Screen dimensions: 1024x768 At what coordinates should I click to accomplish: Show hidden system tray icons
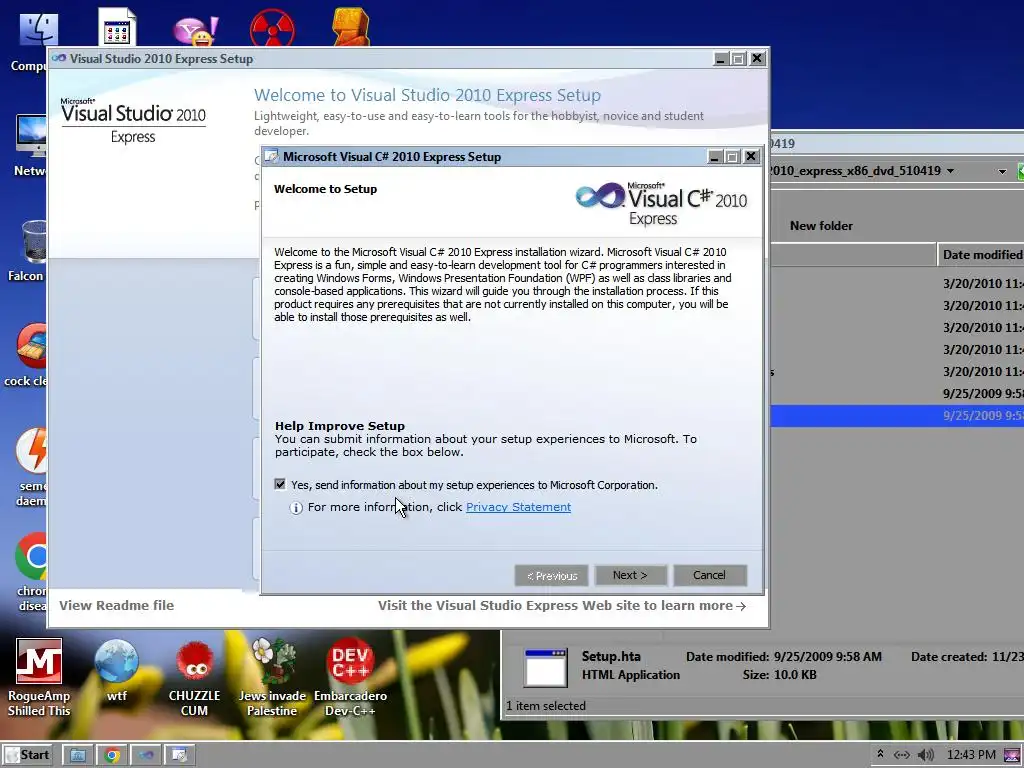tap(880, 754)
